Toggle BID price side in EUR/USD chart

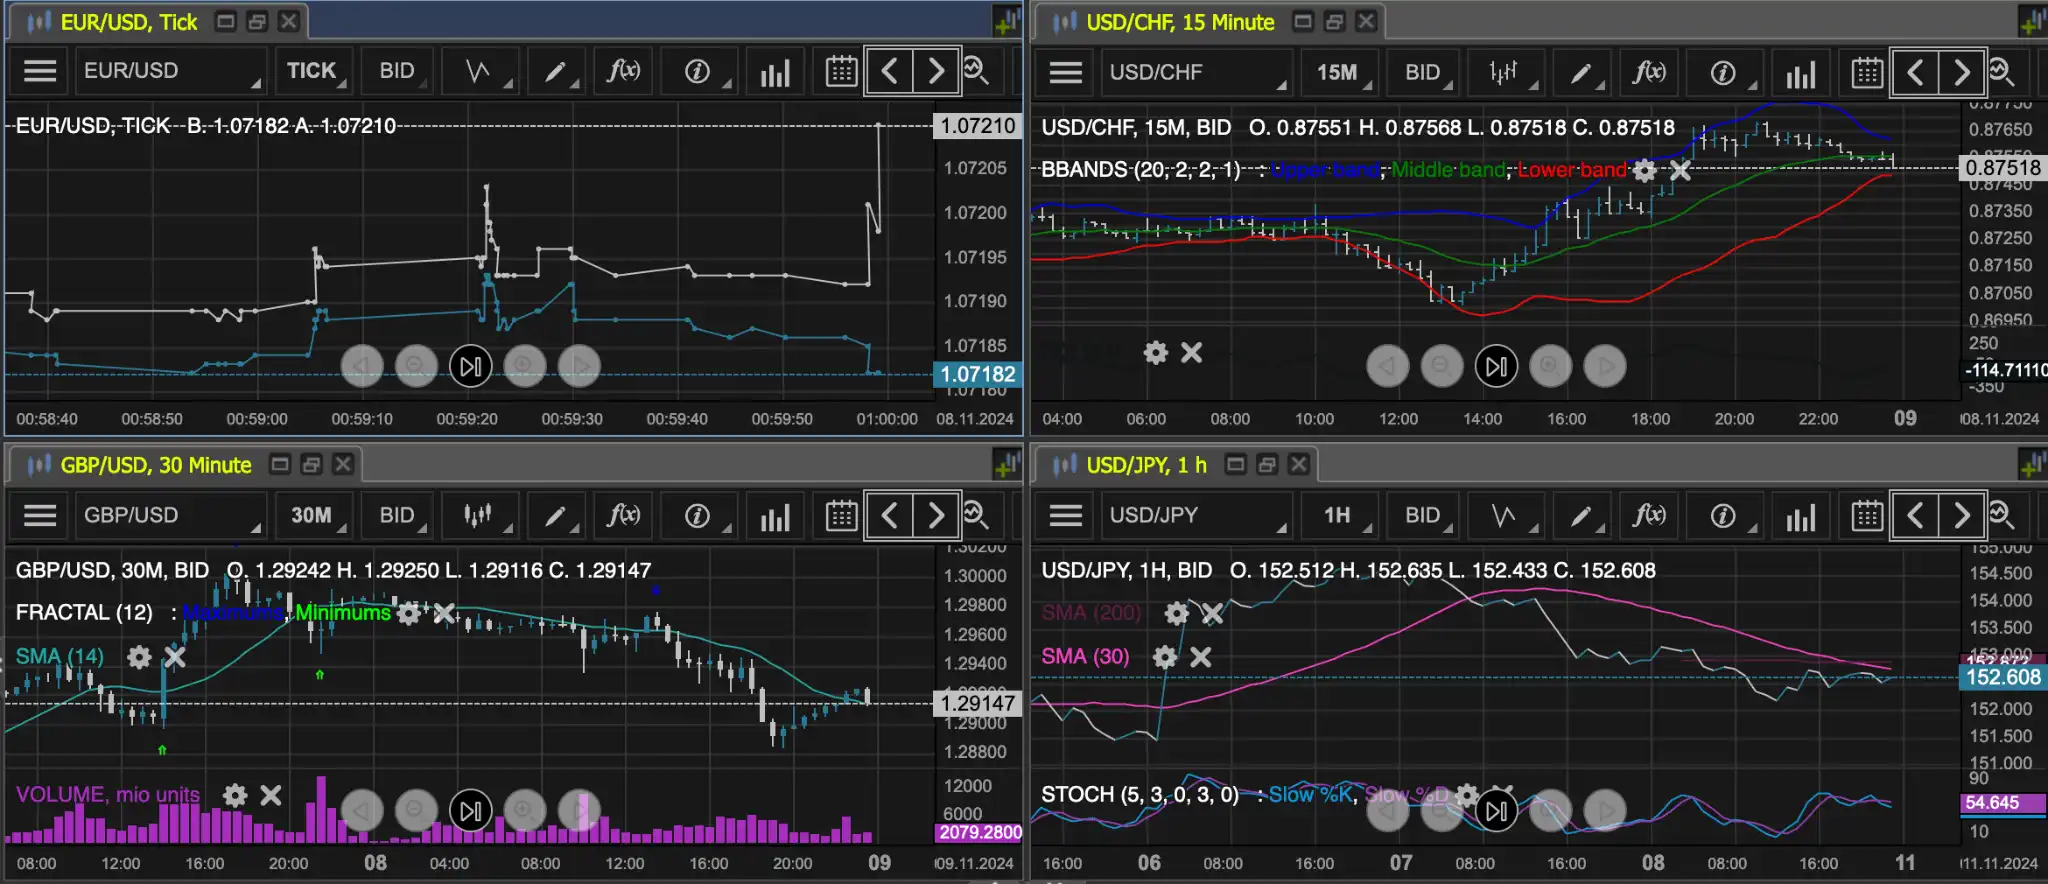[397, 71]
